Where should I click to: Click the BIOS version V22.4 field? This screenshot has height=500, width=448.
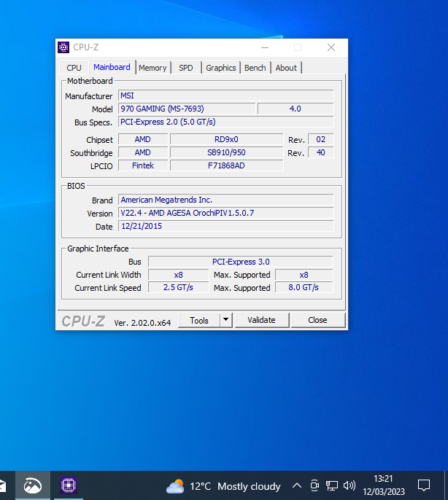point(226,213)
